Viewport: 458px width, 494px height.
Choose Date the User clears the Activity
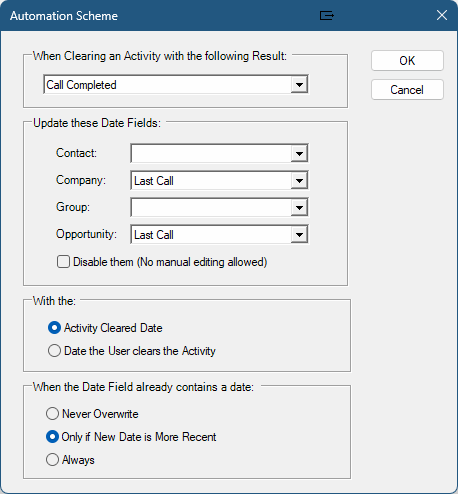(x=54, y=351)
